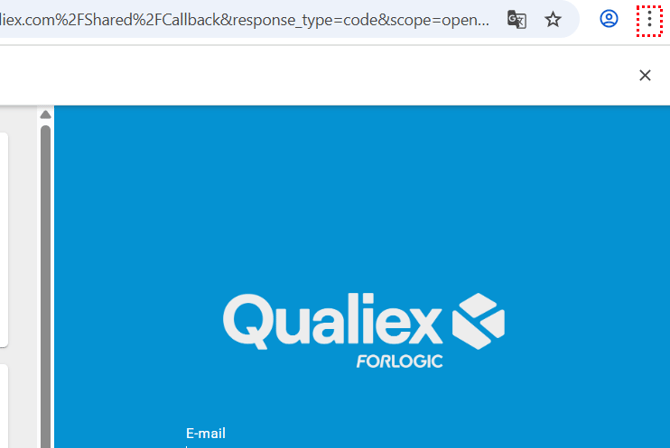
Task: Focus the E-mail input field
Action: 363,446
